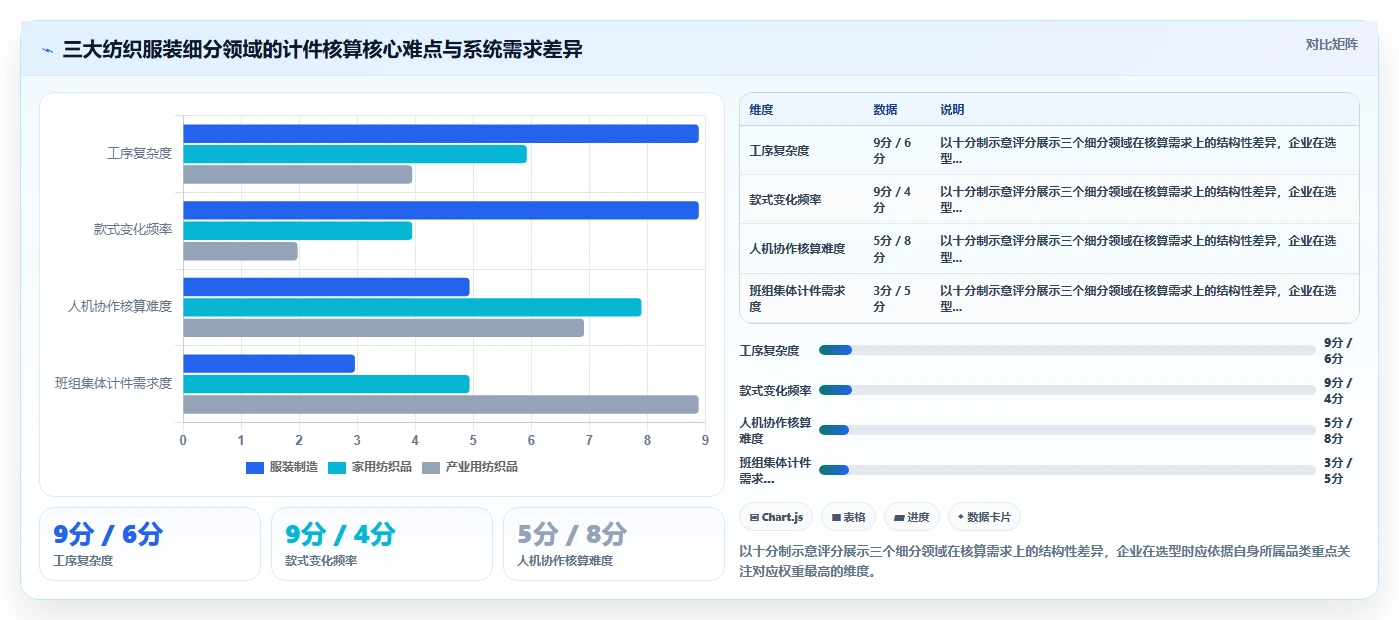This screenshot has height=620, width=1399.
Task: Click the panel title about 计件核算核心难点
Action: pos(322,50)
